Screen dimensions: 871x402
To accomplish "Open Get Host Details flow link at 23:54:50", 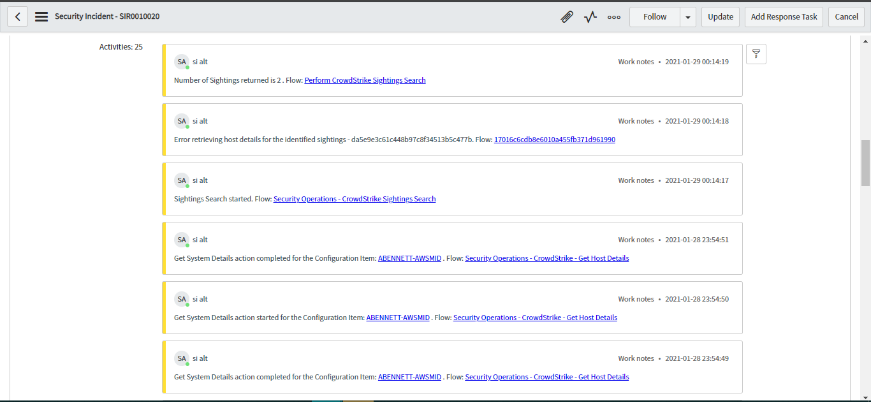I will pyautogui.click(x=535, y=318).
